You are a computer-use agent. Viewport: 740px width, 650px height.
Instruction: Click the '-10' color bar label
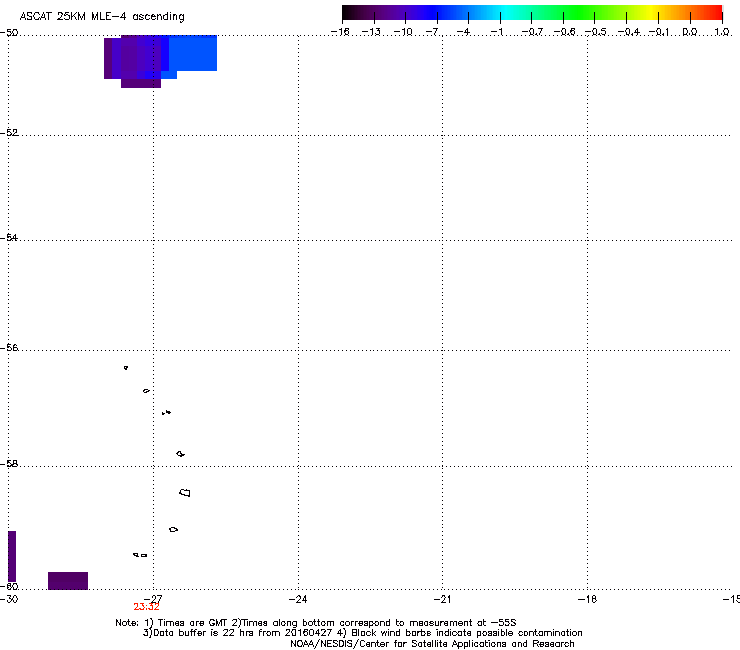click(403, 32)
